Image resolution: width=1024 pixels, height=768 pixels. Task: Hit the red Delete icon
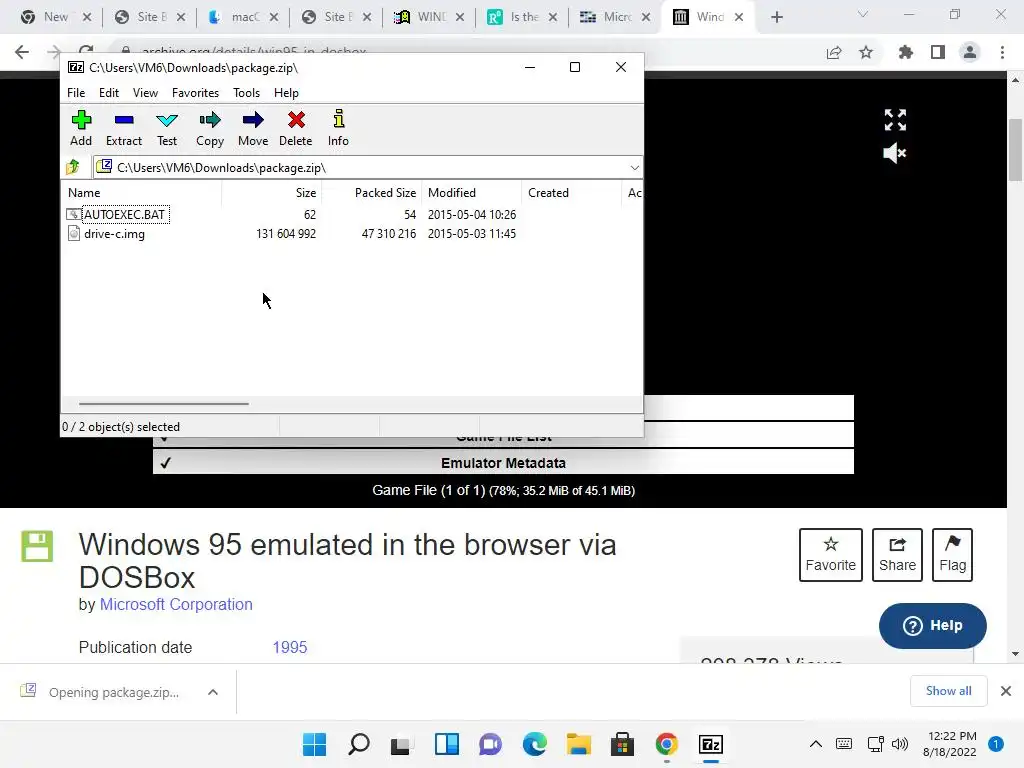pyautogui.click(x=296, y=129)
